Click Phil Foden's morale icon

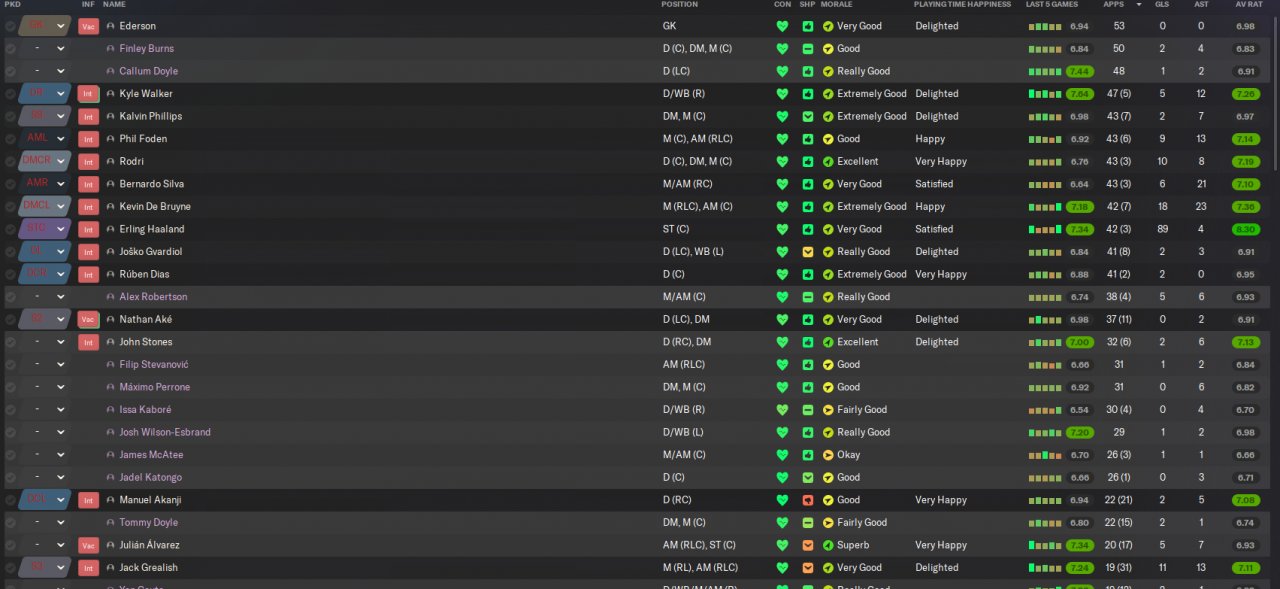(x=828, y=139)
